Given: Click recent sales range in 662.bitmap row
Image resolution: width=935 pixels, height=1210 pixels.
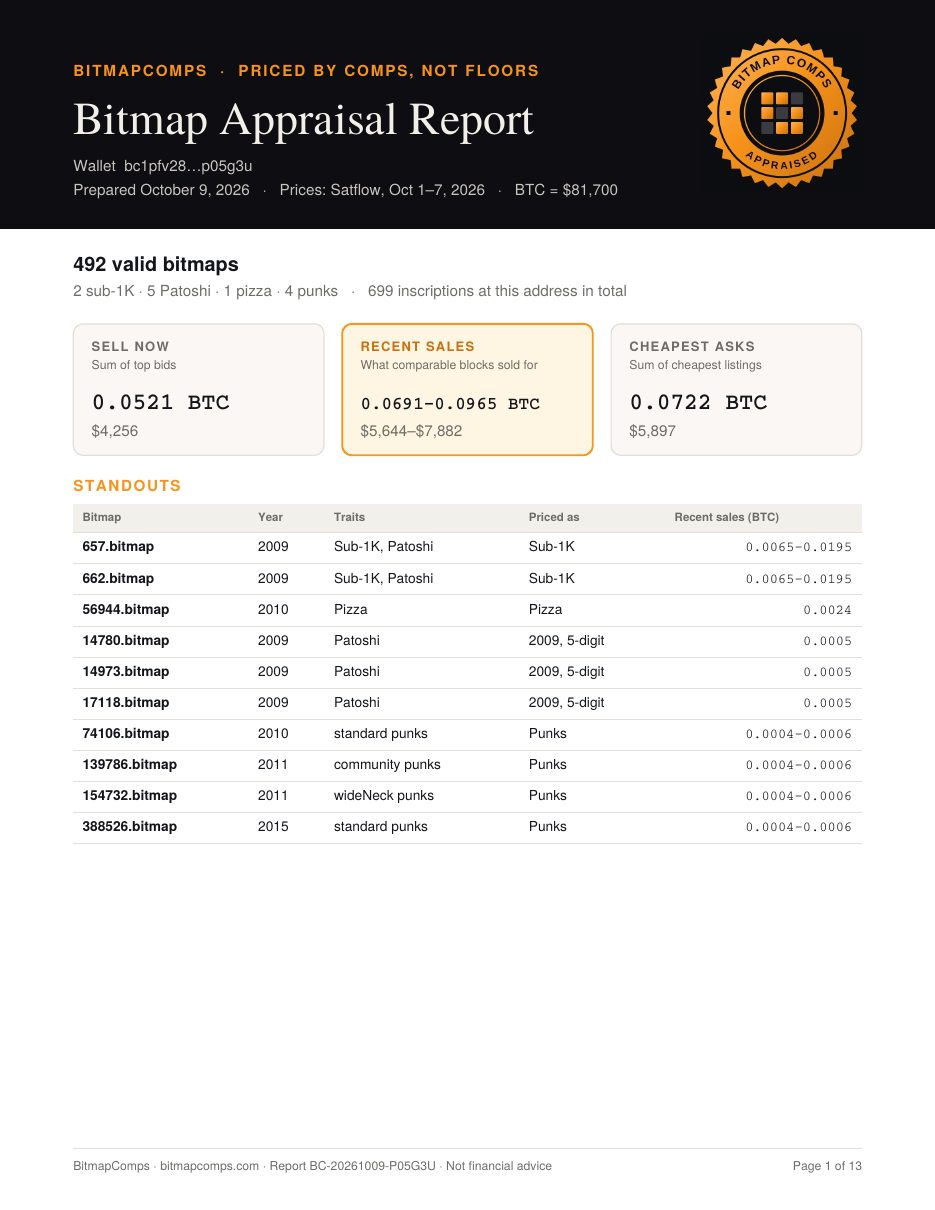Looking at the screenshot, I should [x=799, y=579].
